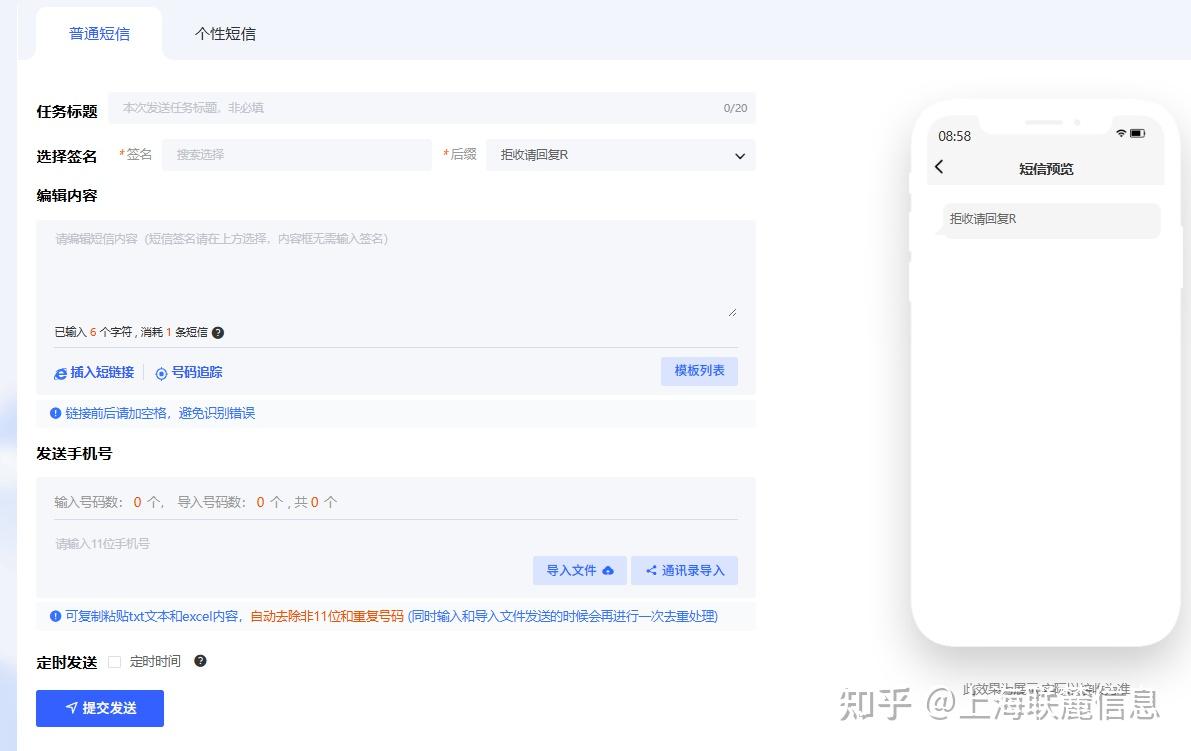This screenshot has height=751, width=1191.
Task: Click the dropdown arrow of 后缀 selector
Action: (740, 156)
